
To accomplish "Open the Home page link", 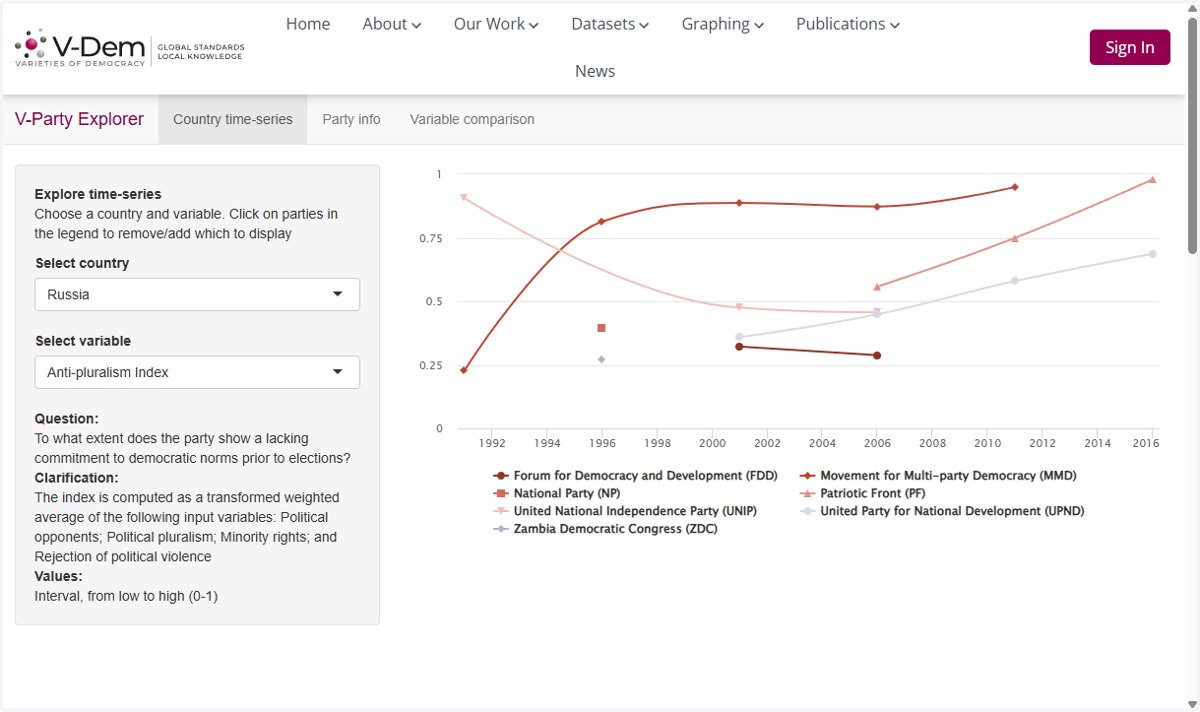I will click(308, 24).
